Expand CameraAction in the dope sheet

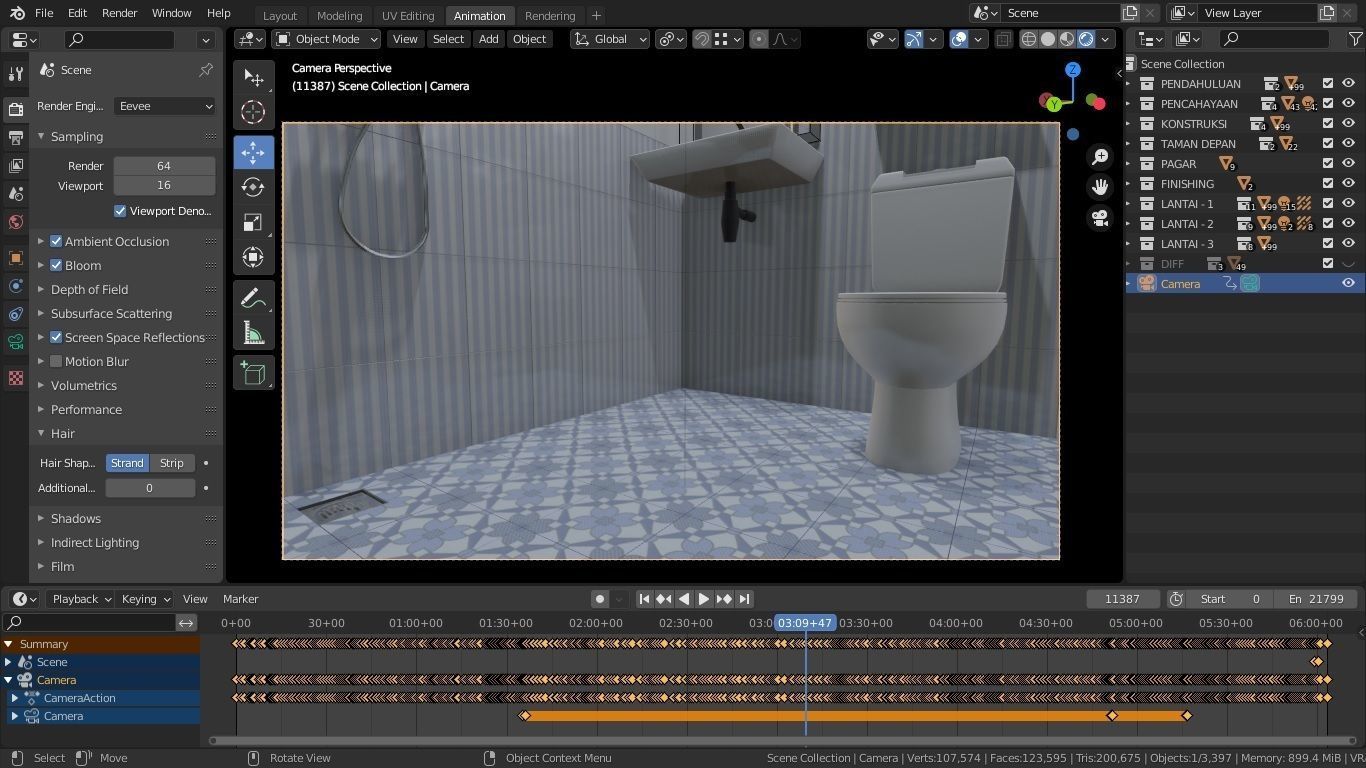coord(15,698)
